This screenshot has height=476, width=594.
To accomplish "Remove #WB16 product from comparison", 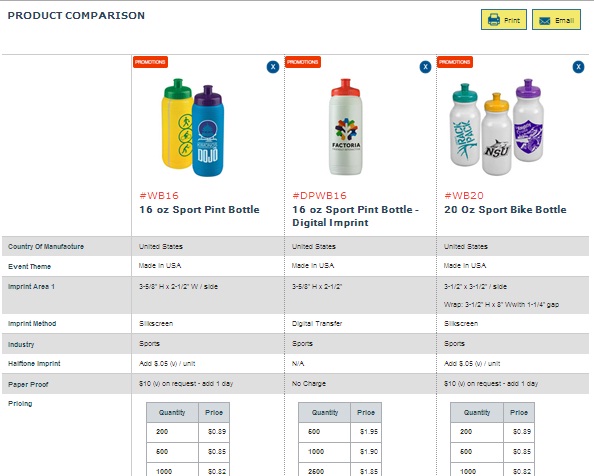I will tap(273, 67).
